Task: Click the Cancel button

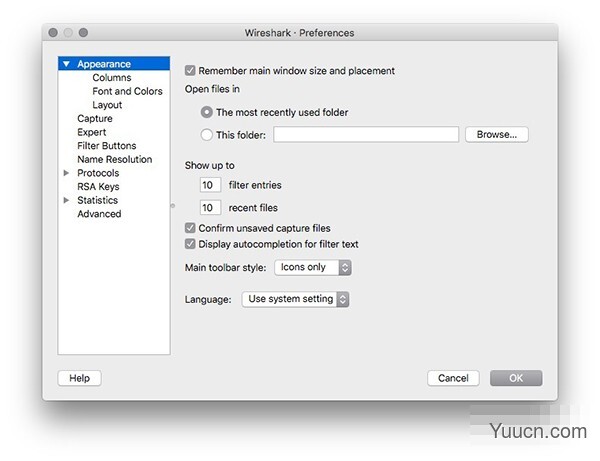Action: point(453,378)
